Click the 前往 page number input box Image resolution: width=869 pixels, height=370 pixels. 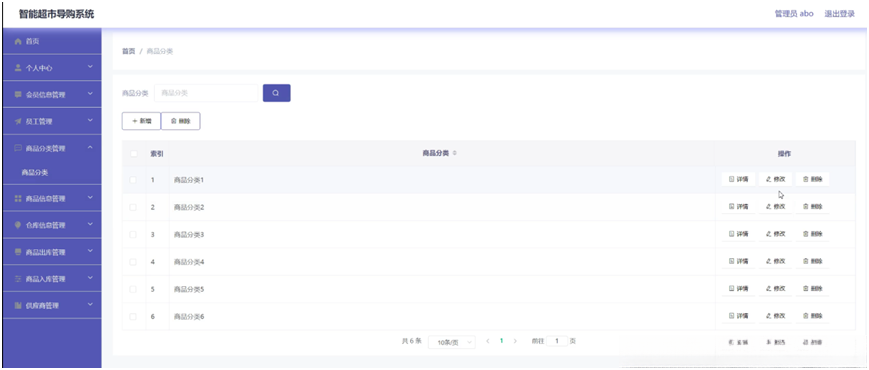(557, 341)
